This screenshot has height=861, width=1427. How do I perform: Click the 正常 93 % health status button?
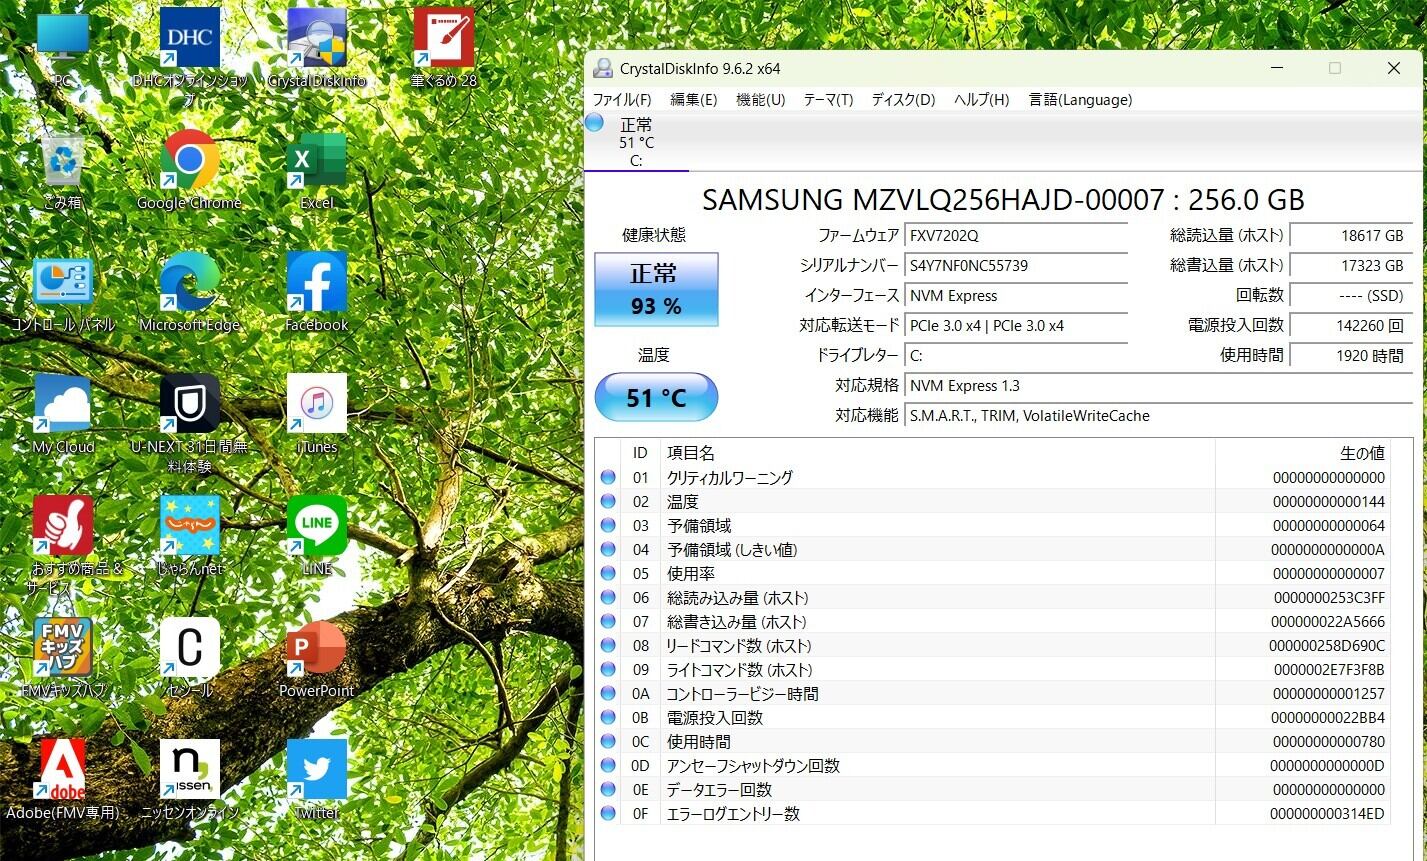click(656, 290)
